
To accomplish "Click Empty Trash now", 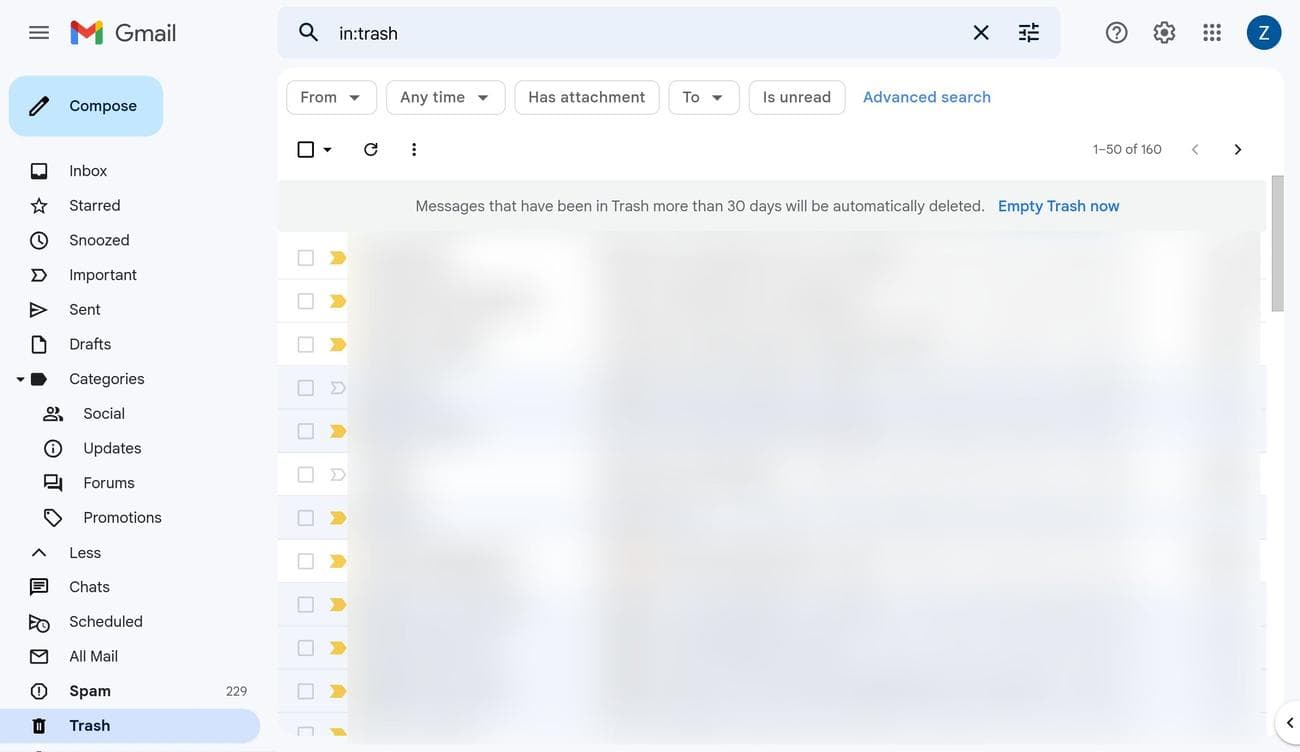I will coord(1059,204).
